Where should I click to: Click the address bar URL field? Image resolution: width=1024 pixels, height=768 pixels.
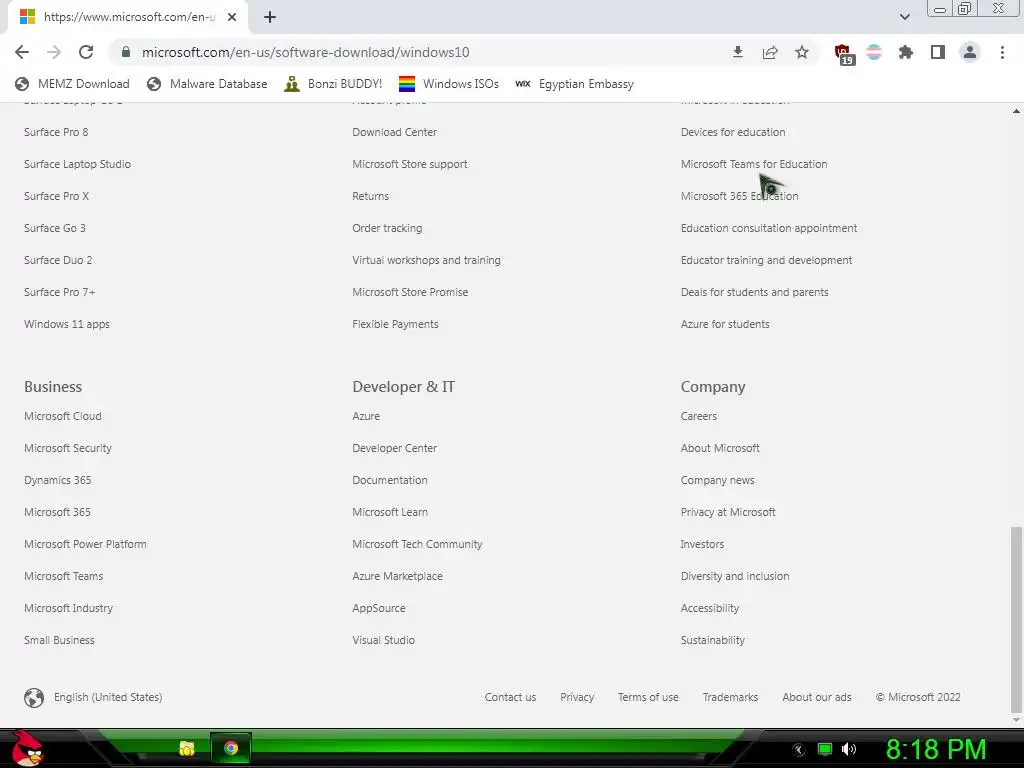tap(418, 52)
